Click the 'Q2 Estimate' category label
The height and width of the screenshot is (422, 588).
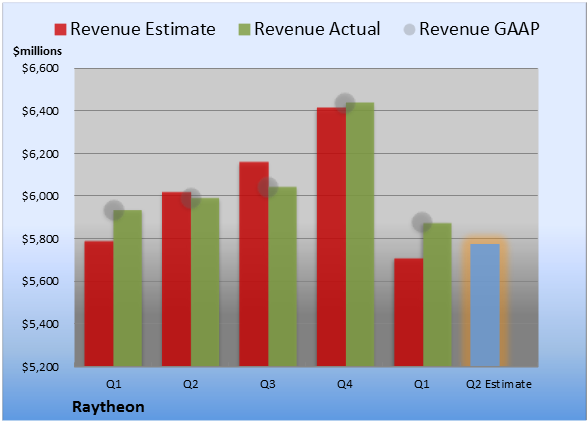point(499,384)
